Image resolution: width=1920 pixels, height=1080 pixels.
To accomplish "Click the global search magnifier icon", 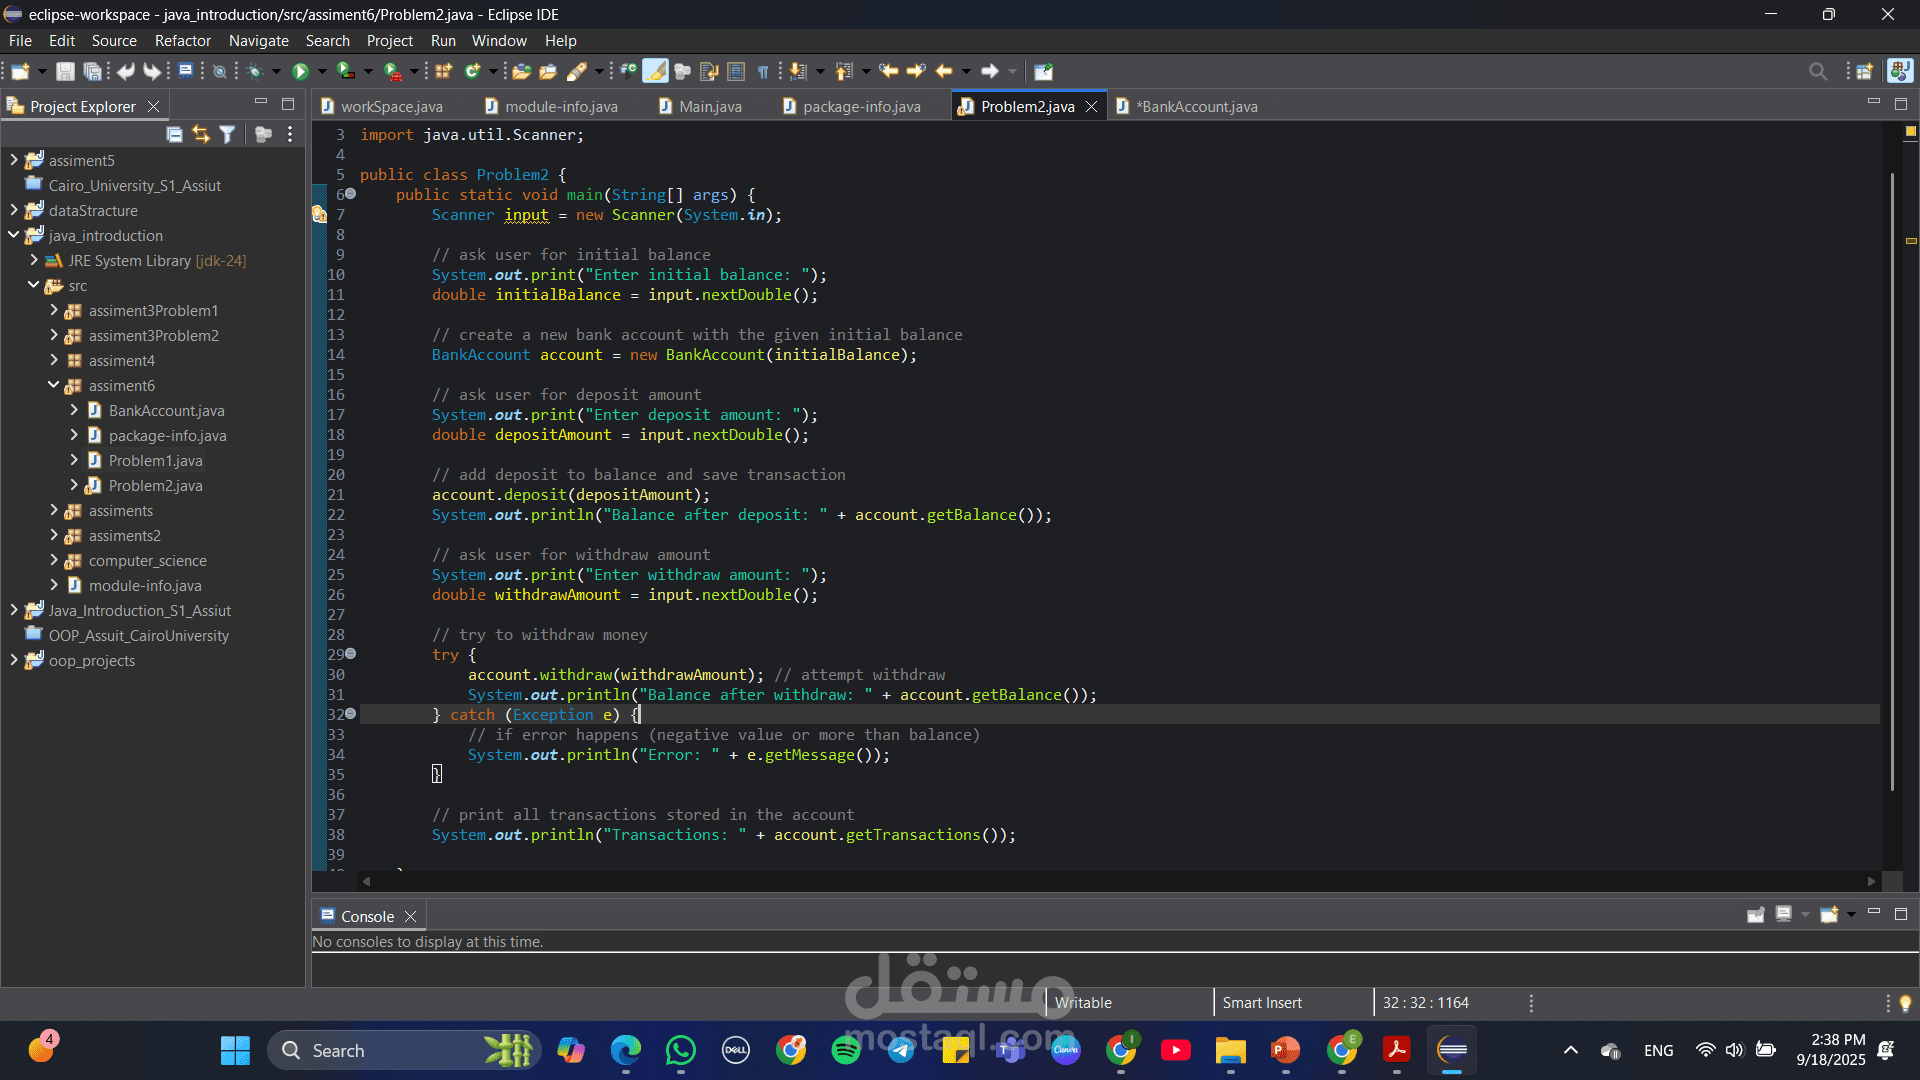I will click(1818, 71).
